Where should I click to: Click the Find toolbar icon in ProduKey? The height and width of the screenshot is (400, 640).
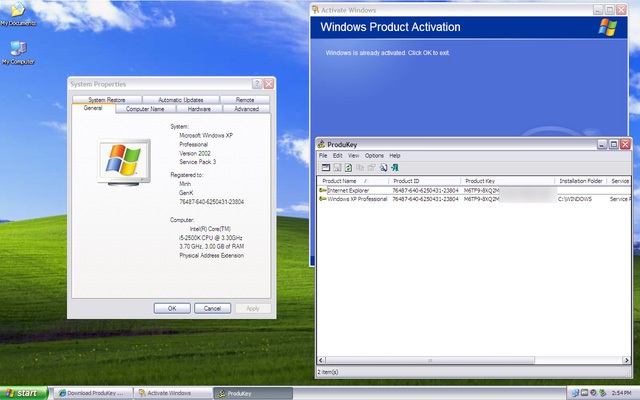[383, 167]
